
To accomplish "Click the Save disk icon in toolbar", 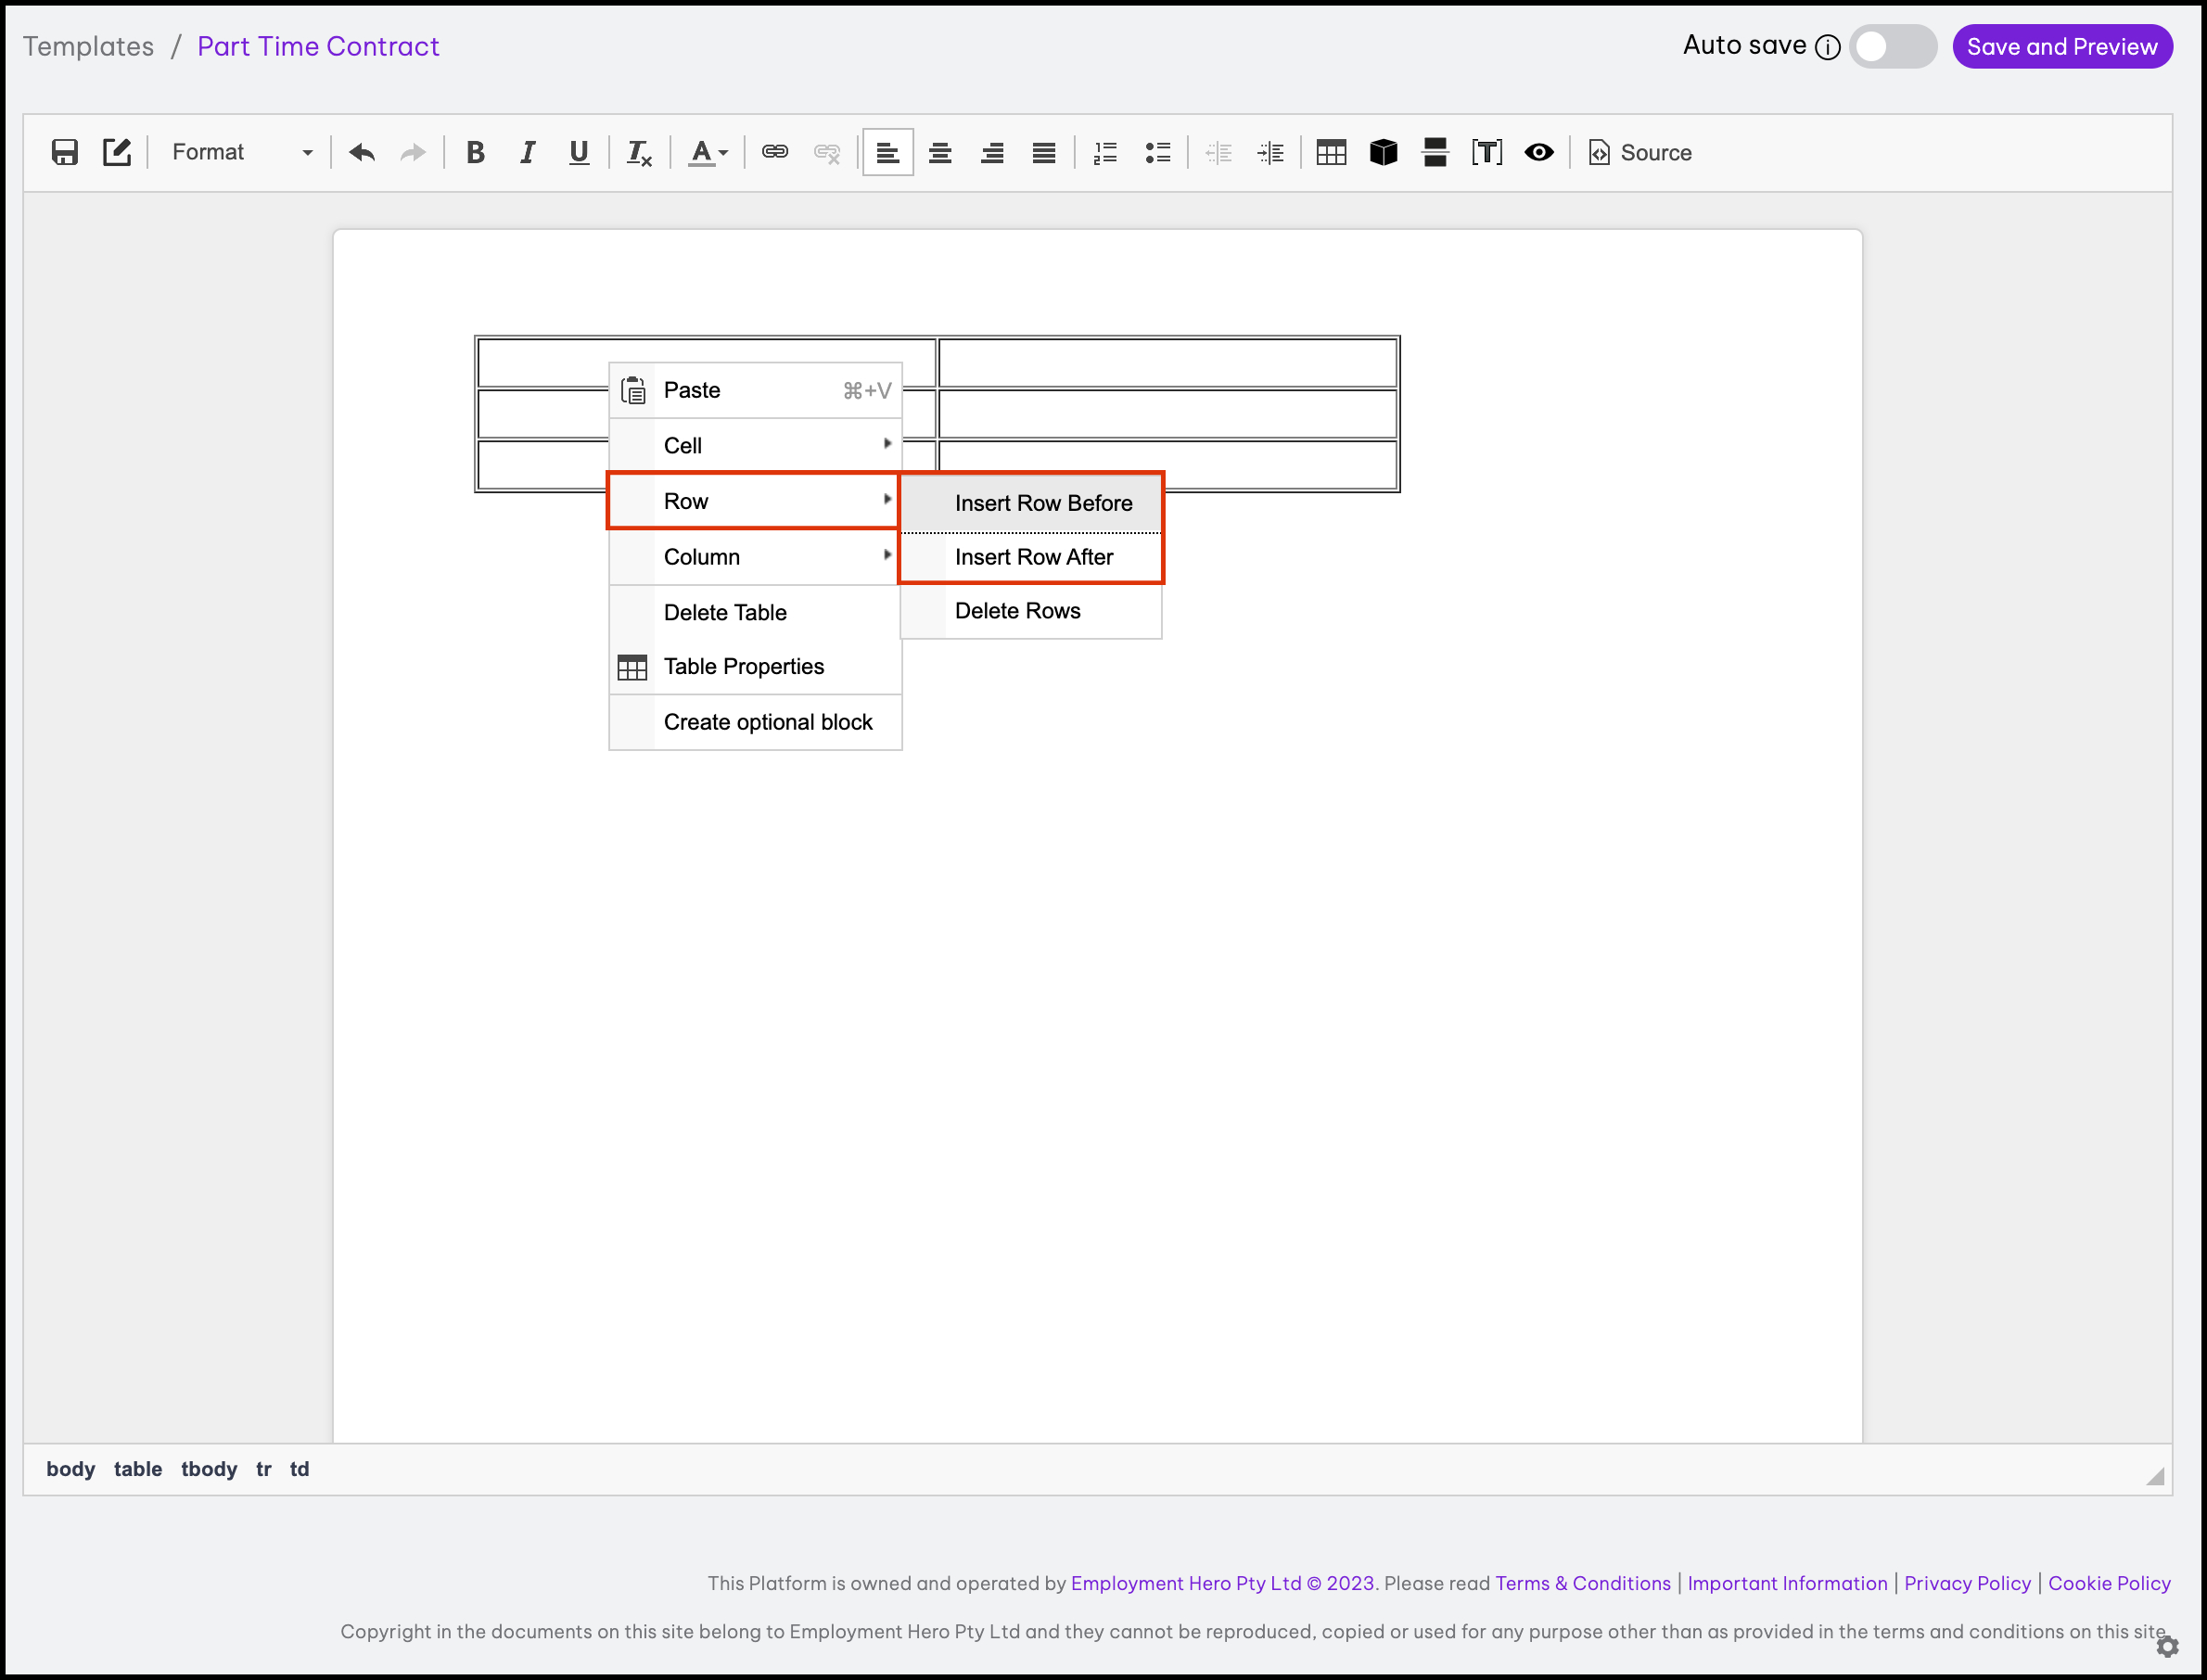I will 65,152.
